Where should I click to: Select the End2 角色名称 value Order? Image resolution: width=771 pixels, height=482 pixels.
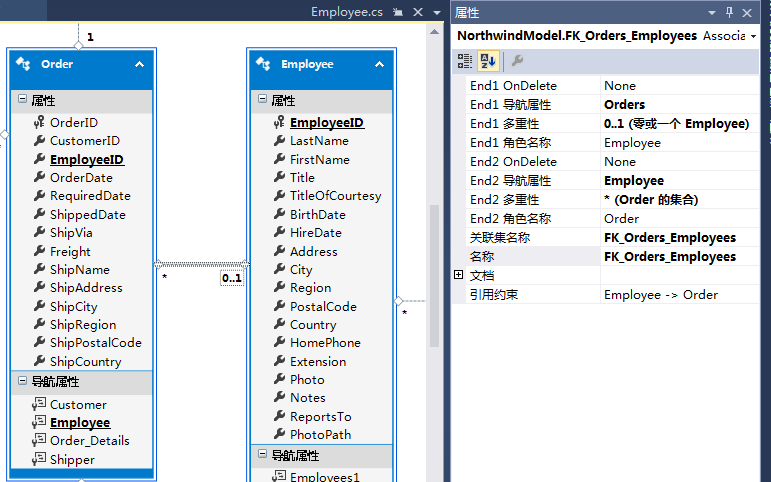click(622, 219)
